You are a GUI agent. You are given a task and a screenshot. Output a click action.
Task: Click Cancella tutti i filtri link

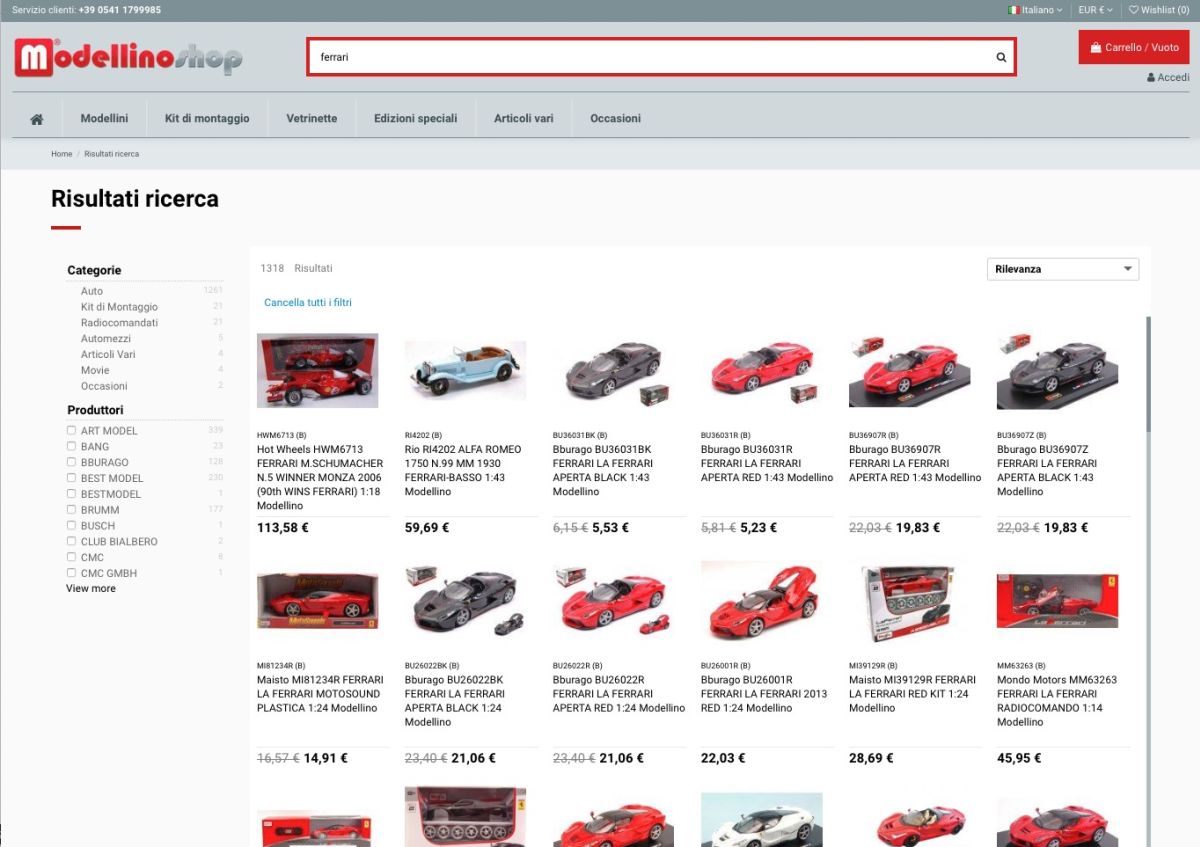pyautogui.click(x=308, y=302)
